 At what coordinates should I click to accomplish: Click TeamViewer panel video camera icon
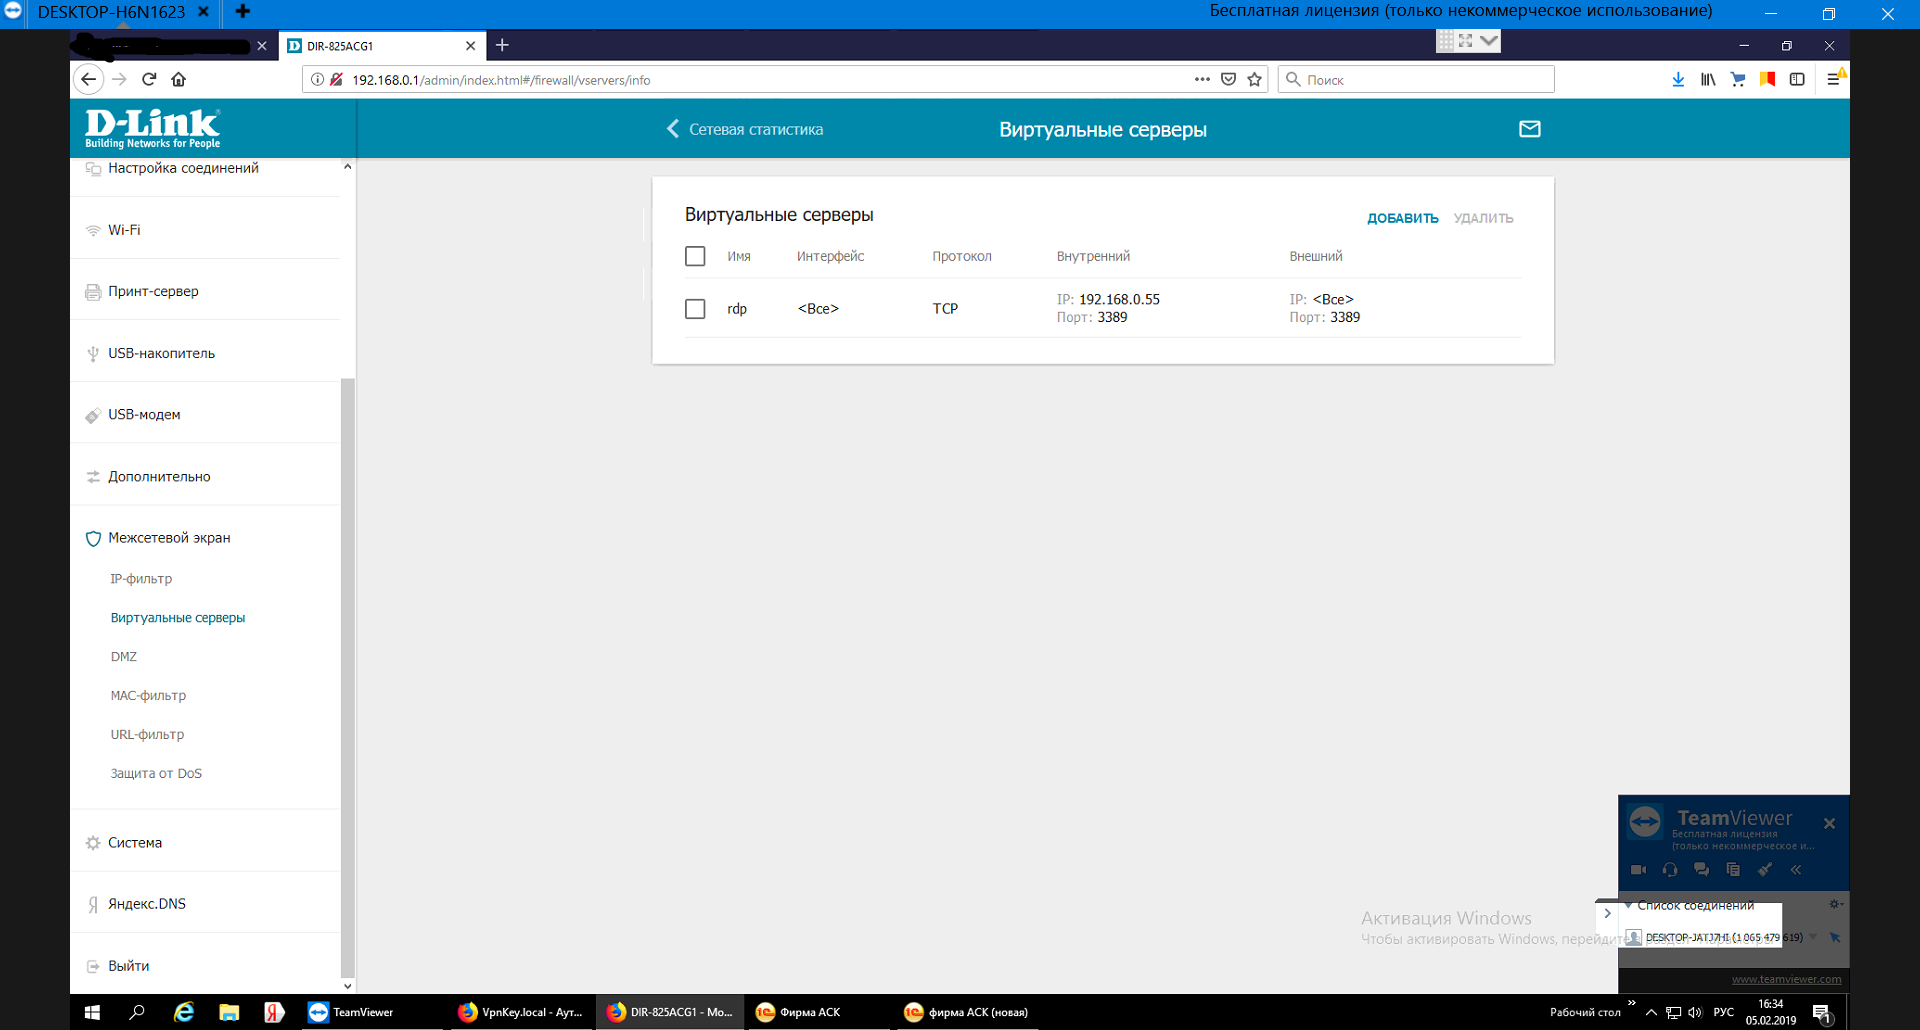tap(1638, 870)
